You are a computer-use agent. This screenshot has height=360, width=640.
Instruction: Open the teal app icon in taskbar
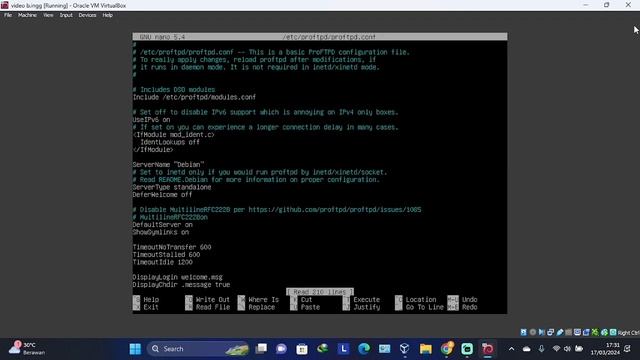click(467, 349)
